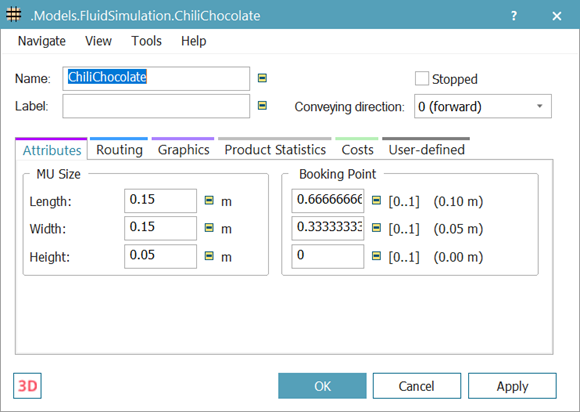Open the Tools menu
Image resolution: width=580 pixels, height=412 pixels.
(146, 41)
